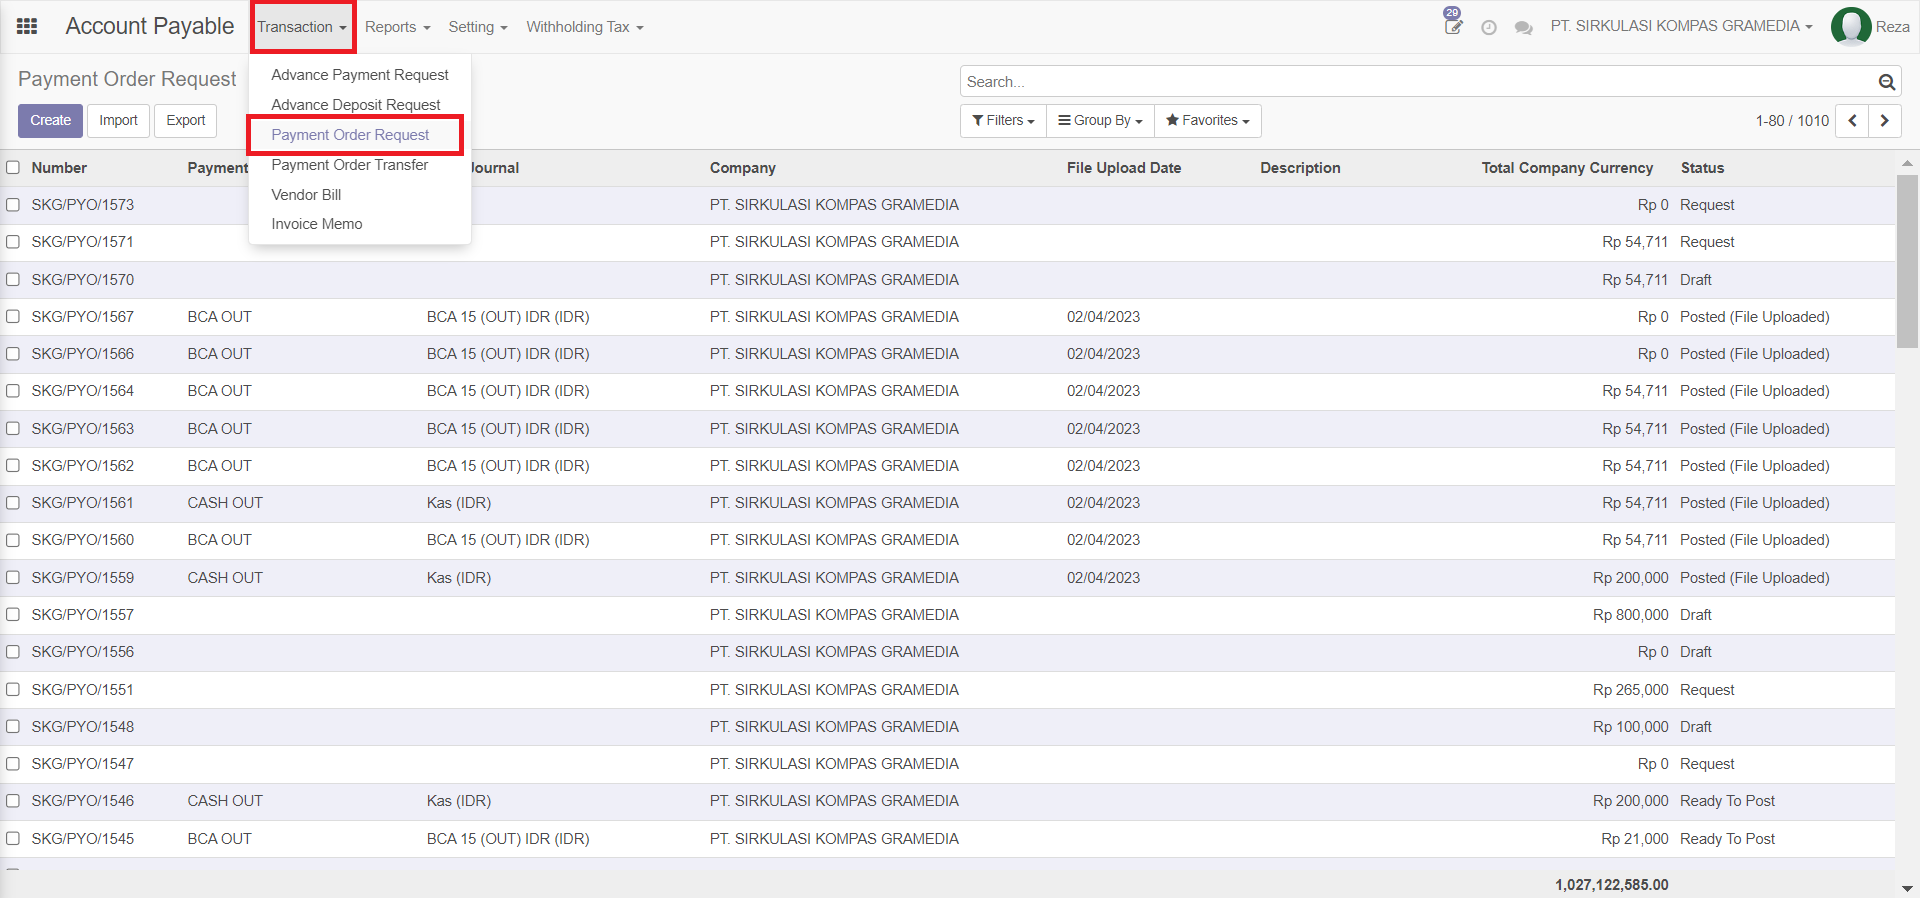The width and height of the screenshot is (1920, 898).
Task: Expand the Setting menu
Action: pyautogui.click(x=478, y=27)
